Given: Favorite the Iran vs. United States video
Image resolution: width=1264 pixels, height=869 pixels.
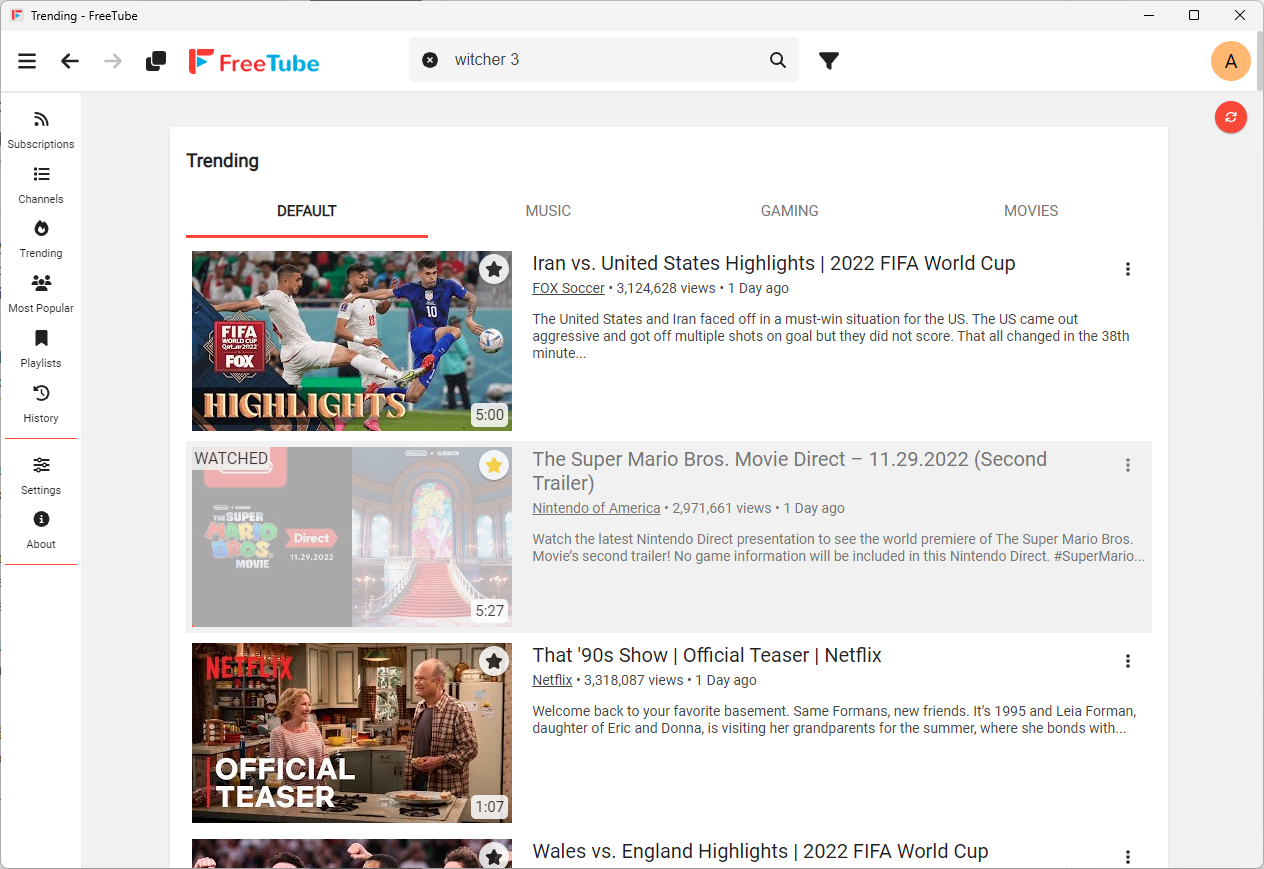Looking at the screenshot, I should click(493, 269).
